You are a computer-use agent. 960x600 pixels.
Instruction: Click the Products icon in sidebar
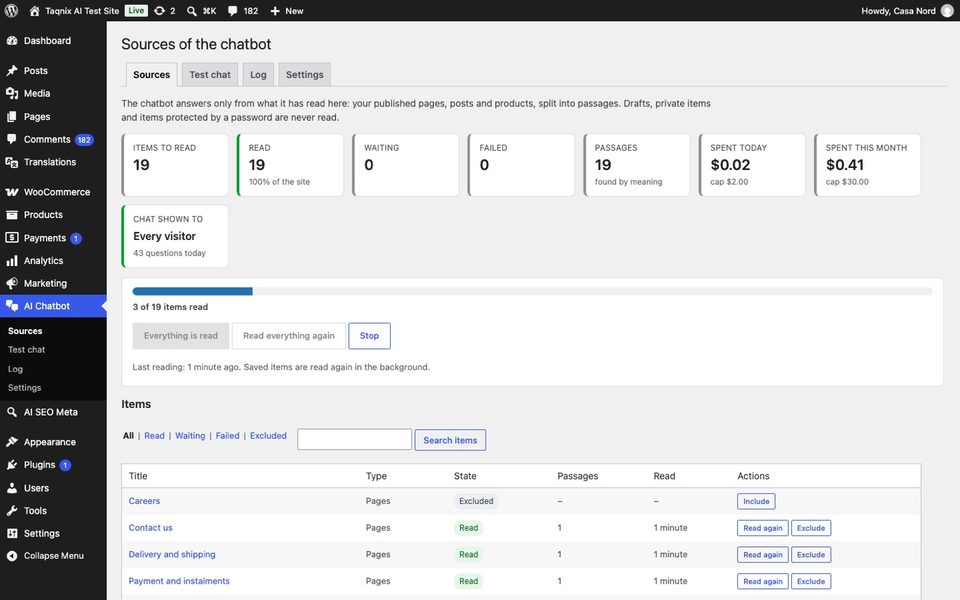12,215
